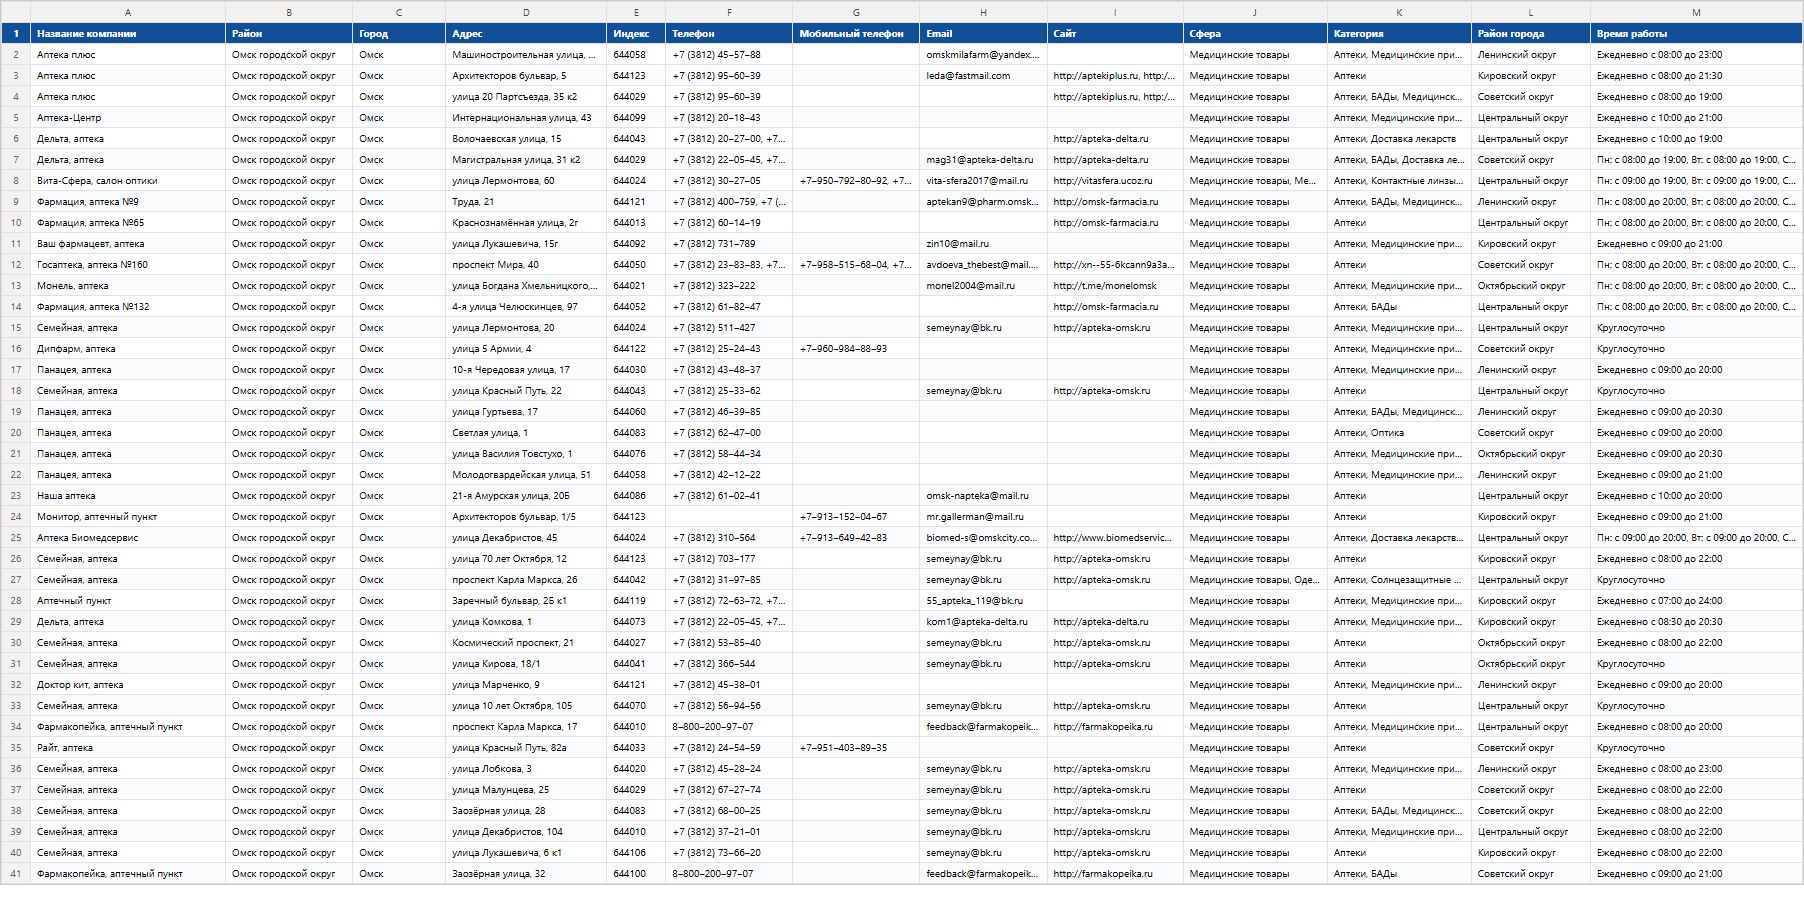Select column A header letter
This screenshot has width=1804, height=902.
point(127,12)
